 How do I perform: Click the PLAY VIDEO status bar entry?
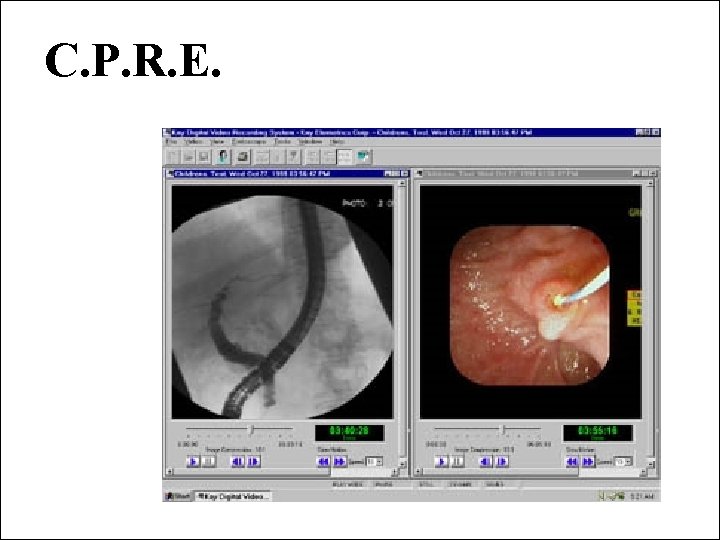click(348, 484)
